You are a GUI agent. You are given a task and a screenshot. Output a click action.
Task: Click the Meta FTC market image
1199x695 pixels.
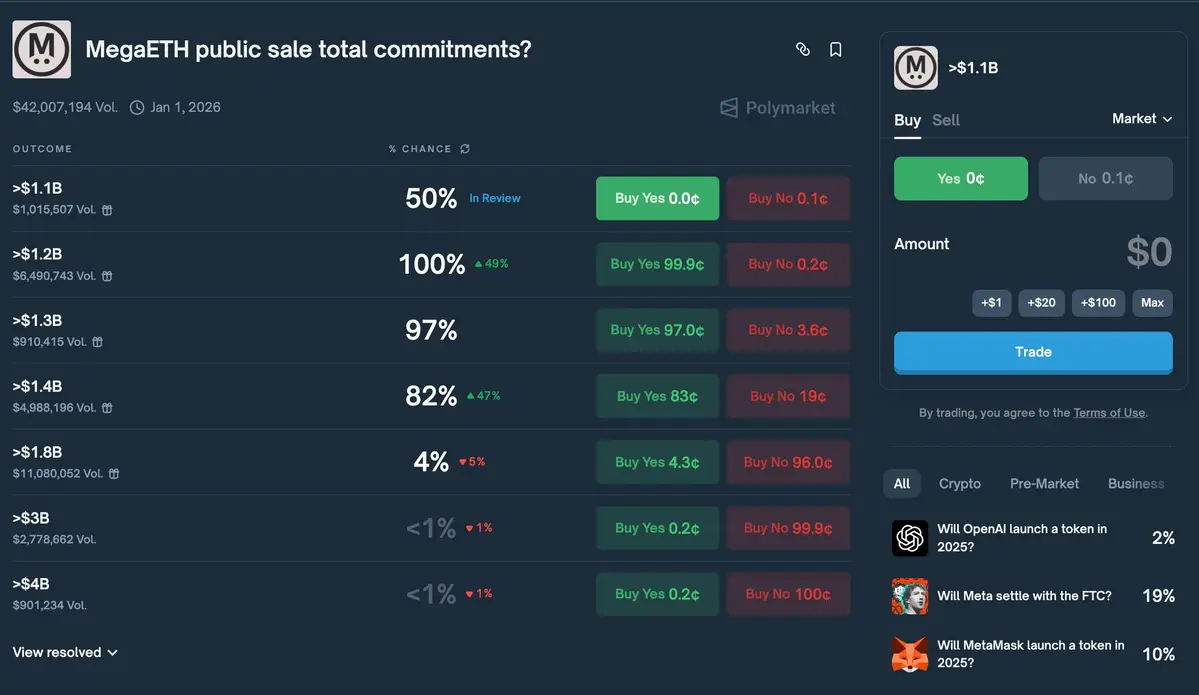pos(910,596)
